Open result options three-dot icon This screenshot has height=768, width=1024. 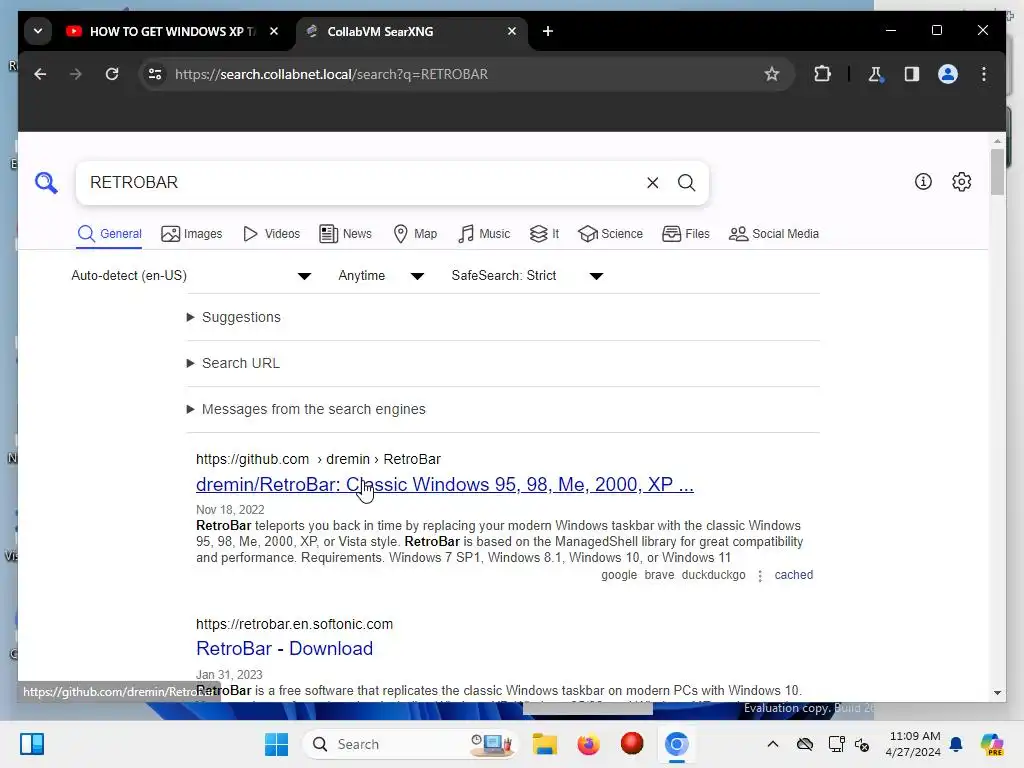[760, 576]
